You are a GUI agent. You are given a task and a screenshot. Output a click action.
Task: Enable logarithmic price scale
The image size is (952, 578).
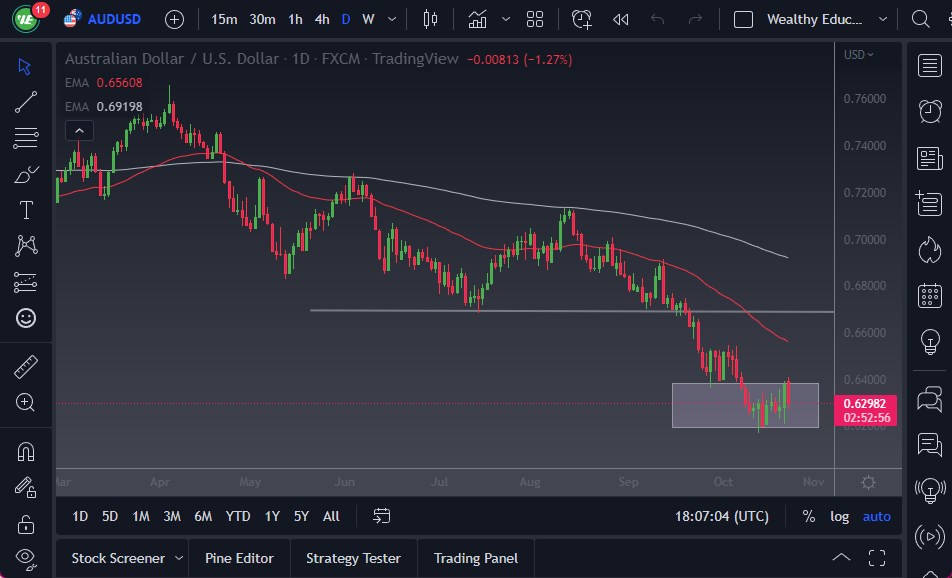coord(839,516)
